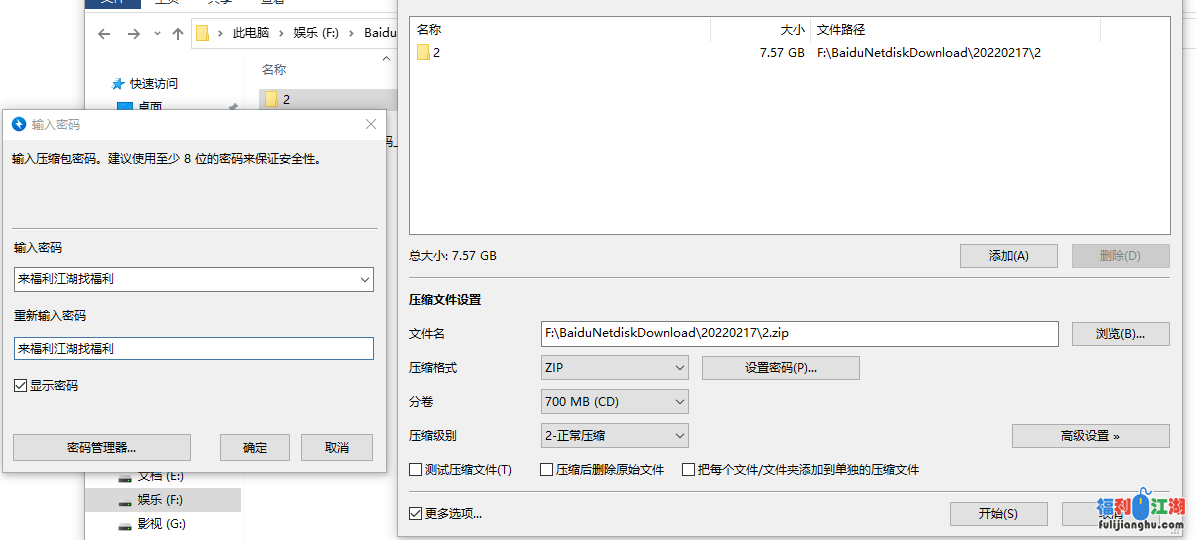
Task: Enable 测试压缩文件 checkbox
Action: click(416, 470)
